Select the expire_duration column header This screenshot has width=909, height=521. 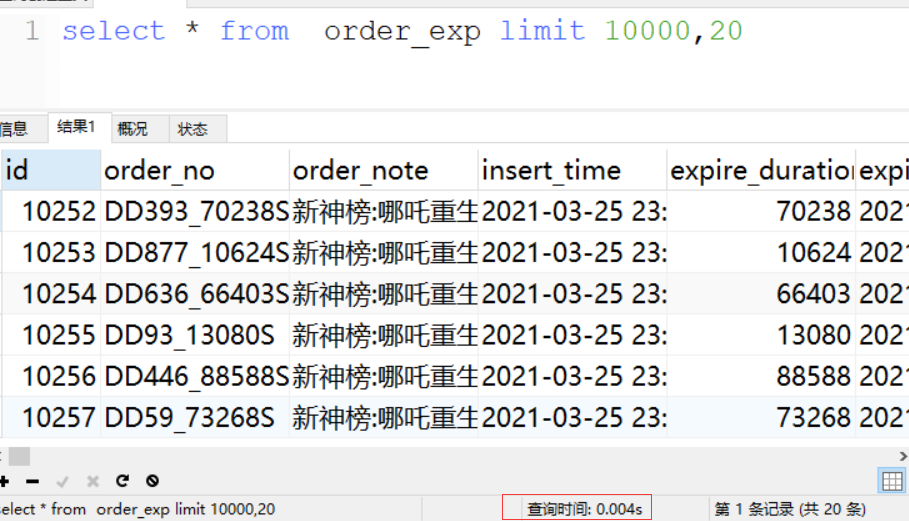point(761,170)
